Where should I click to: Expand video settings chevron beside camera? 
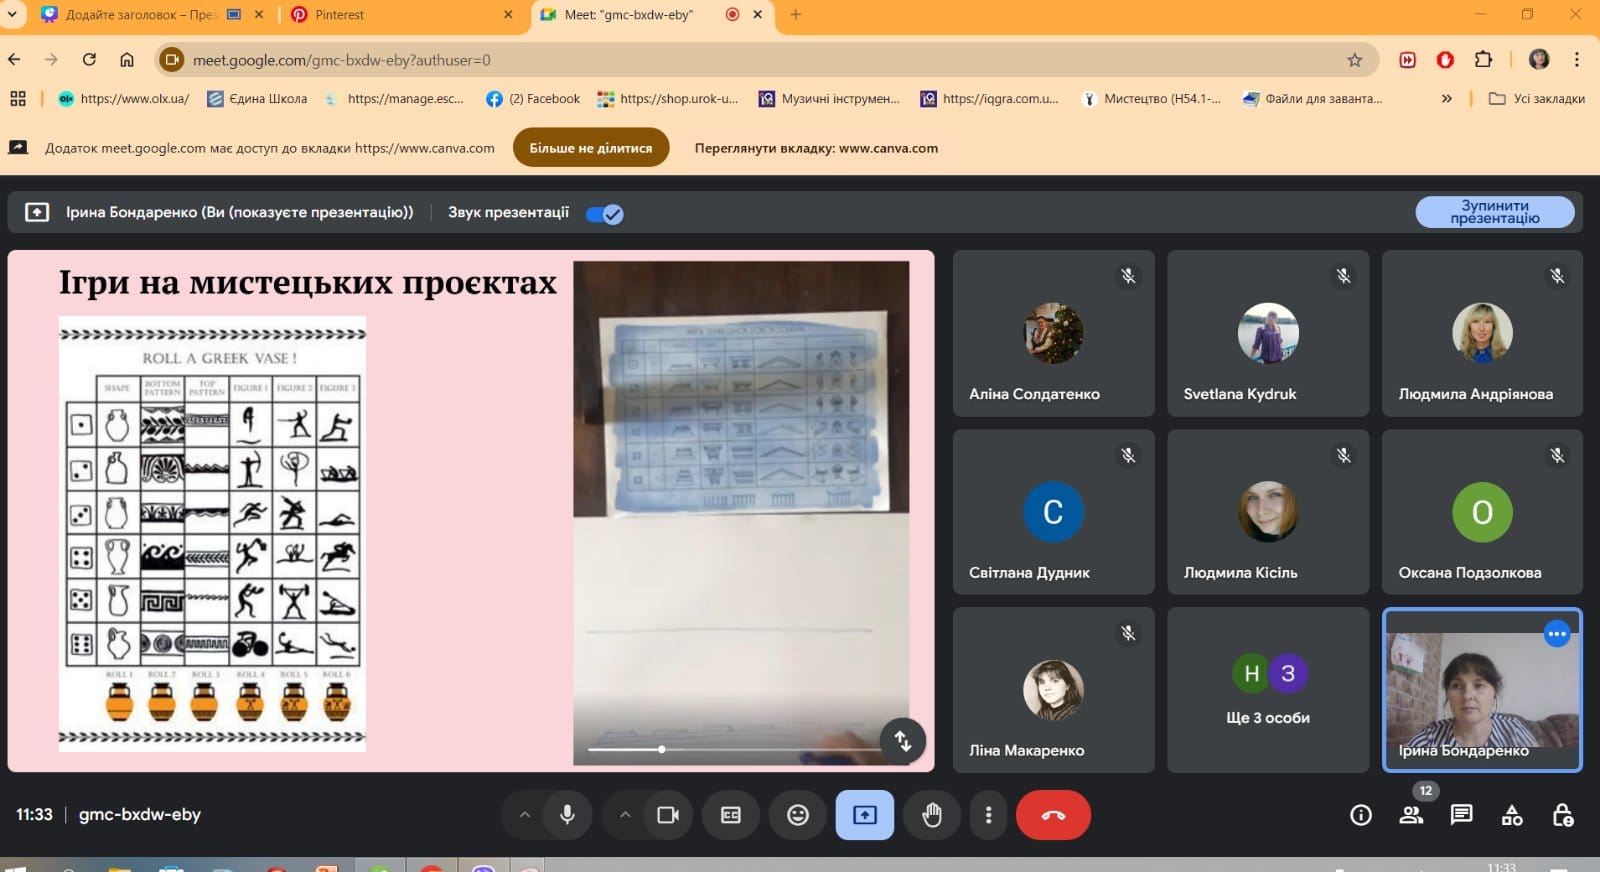[625, 815]
